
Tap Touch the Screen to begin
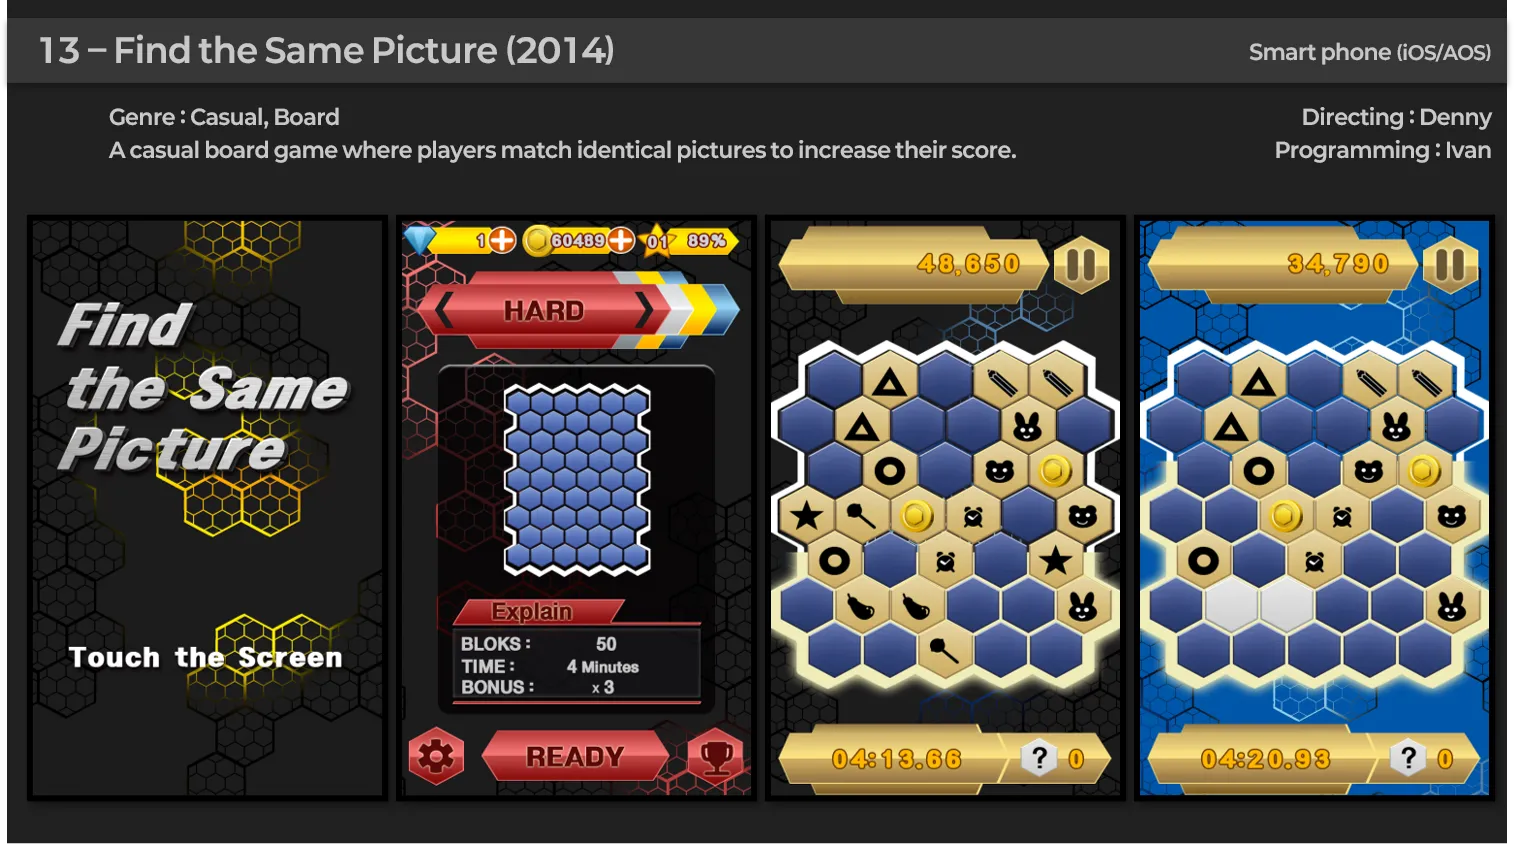[206, 657]
